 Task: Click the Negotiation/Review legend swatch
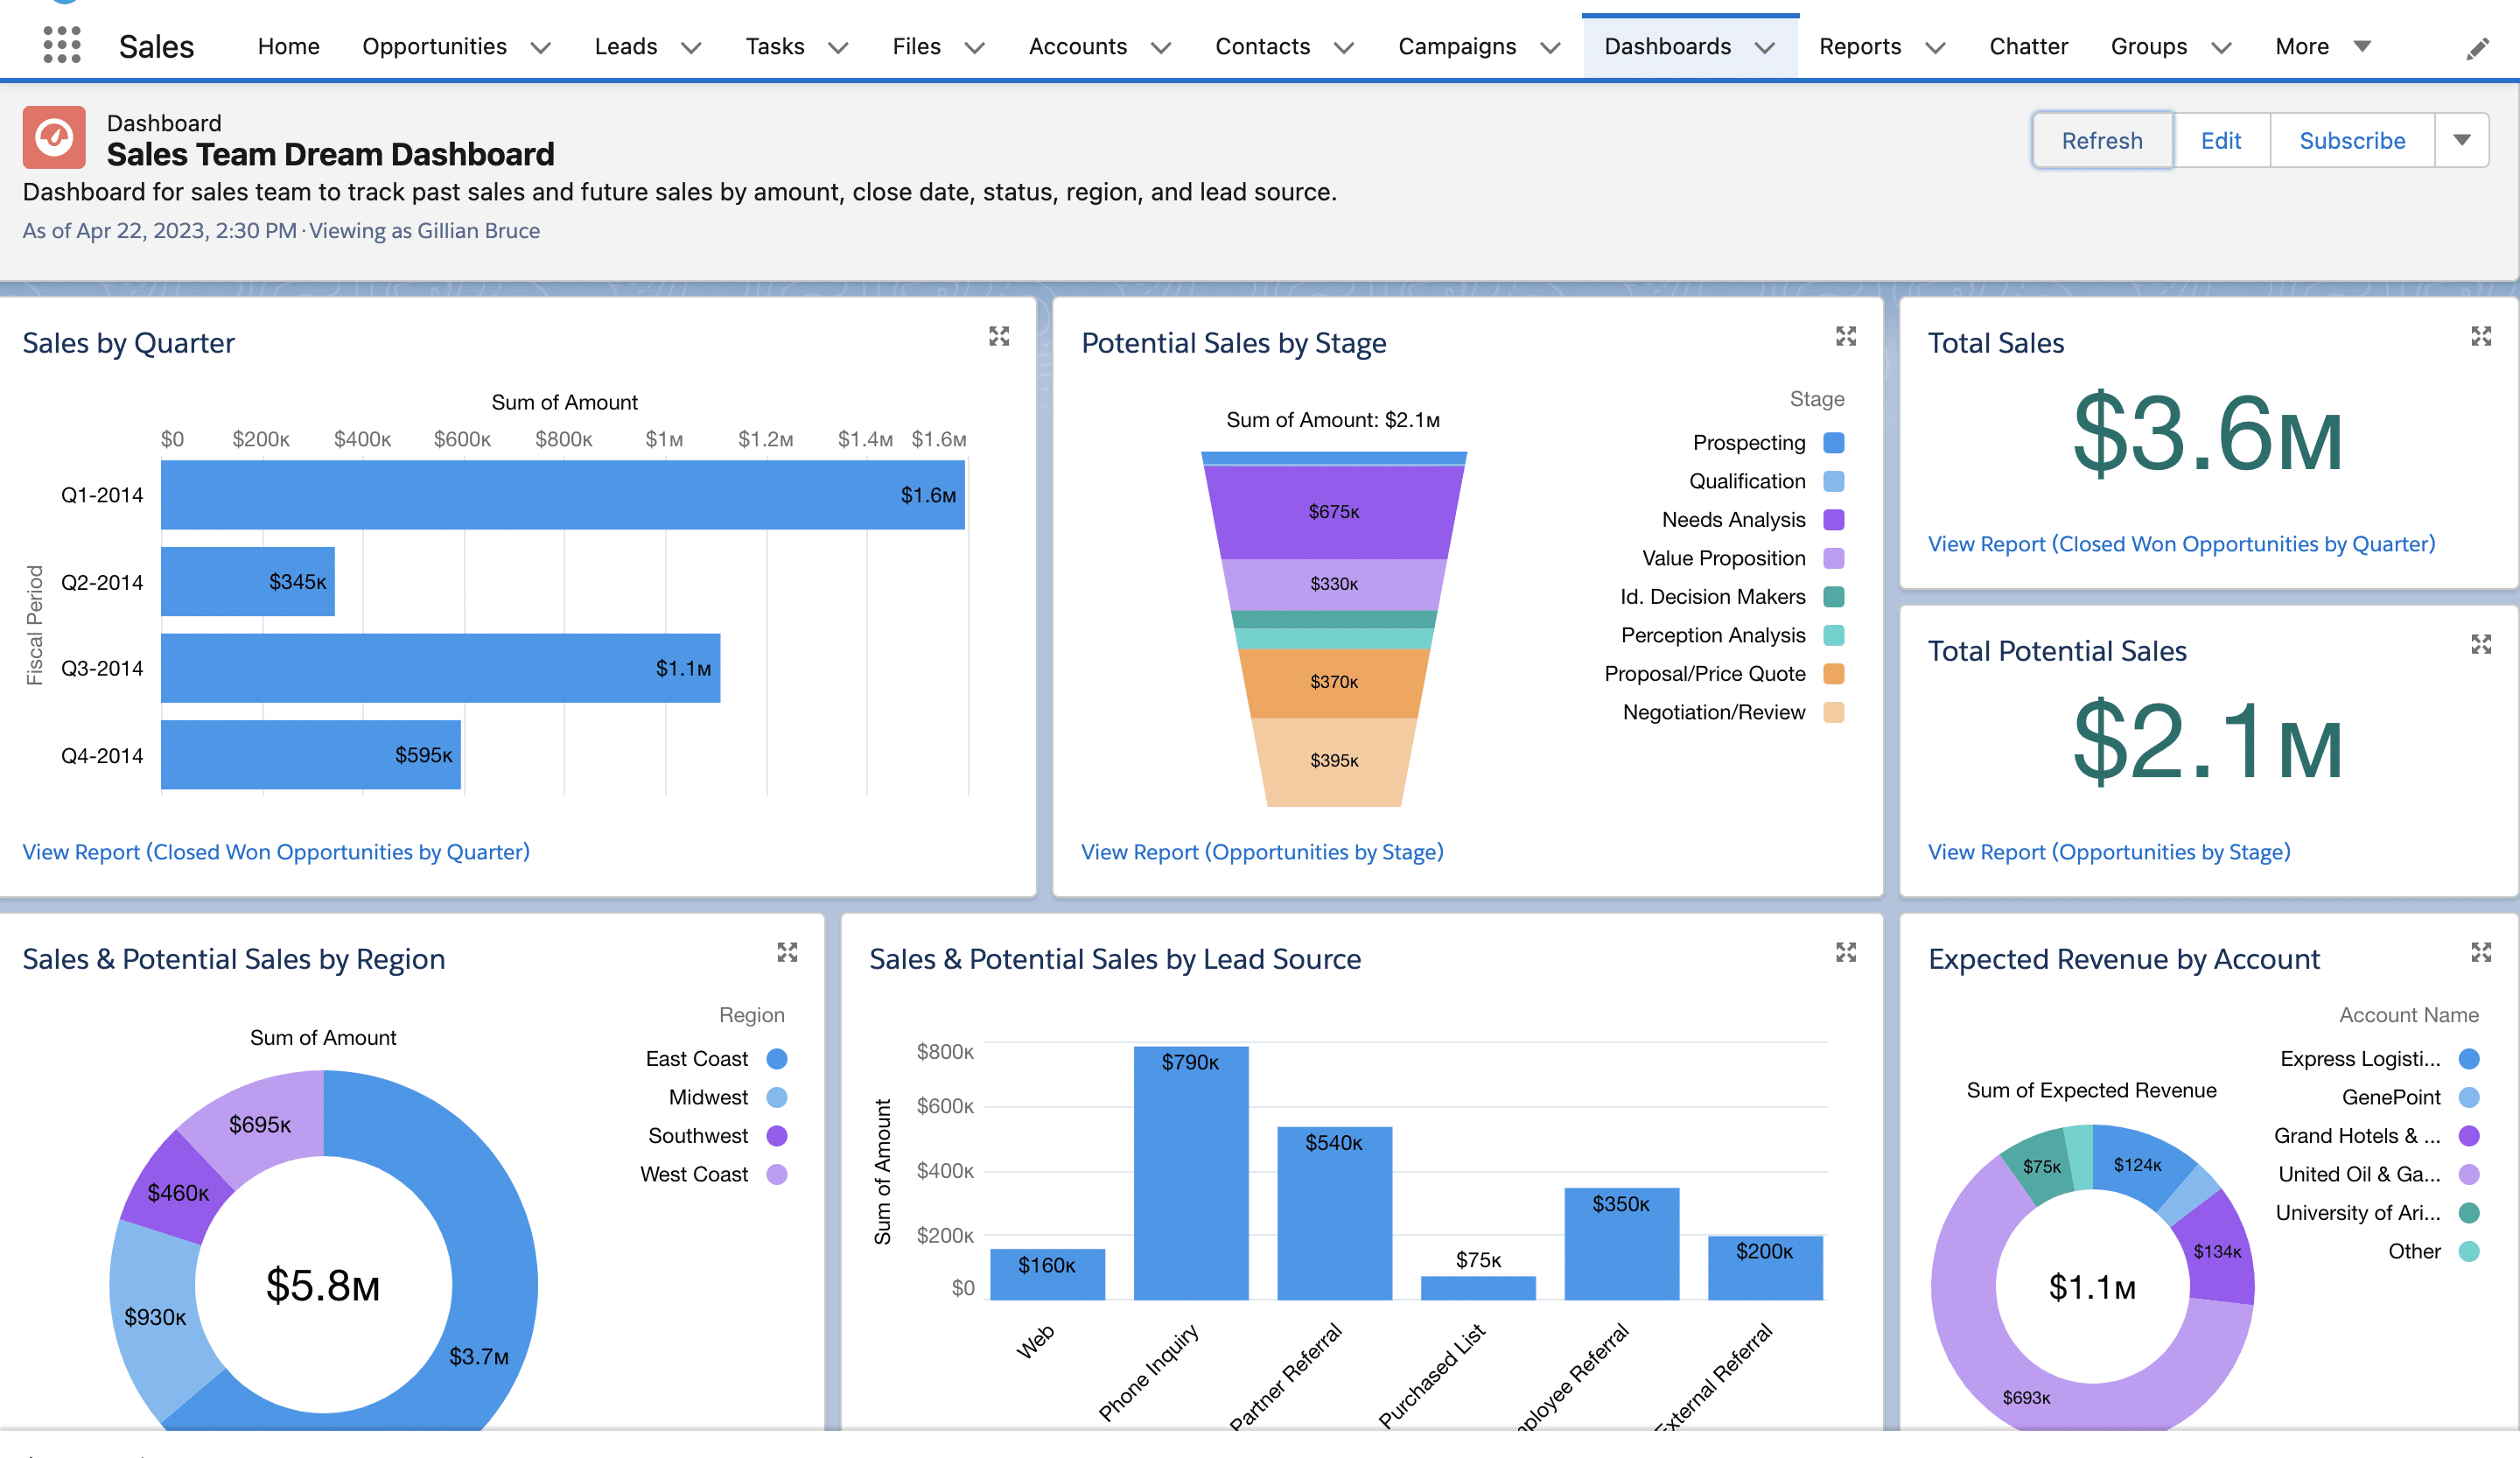(x=1833, y=712)
